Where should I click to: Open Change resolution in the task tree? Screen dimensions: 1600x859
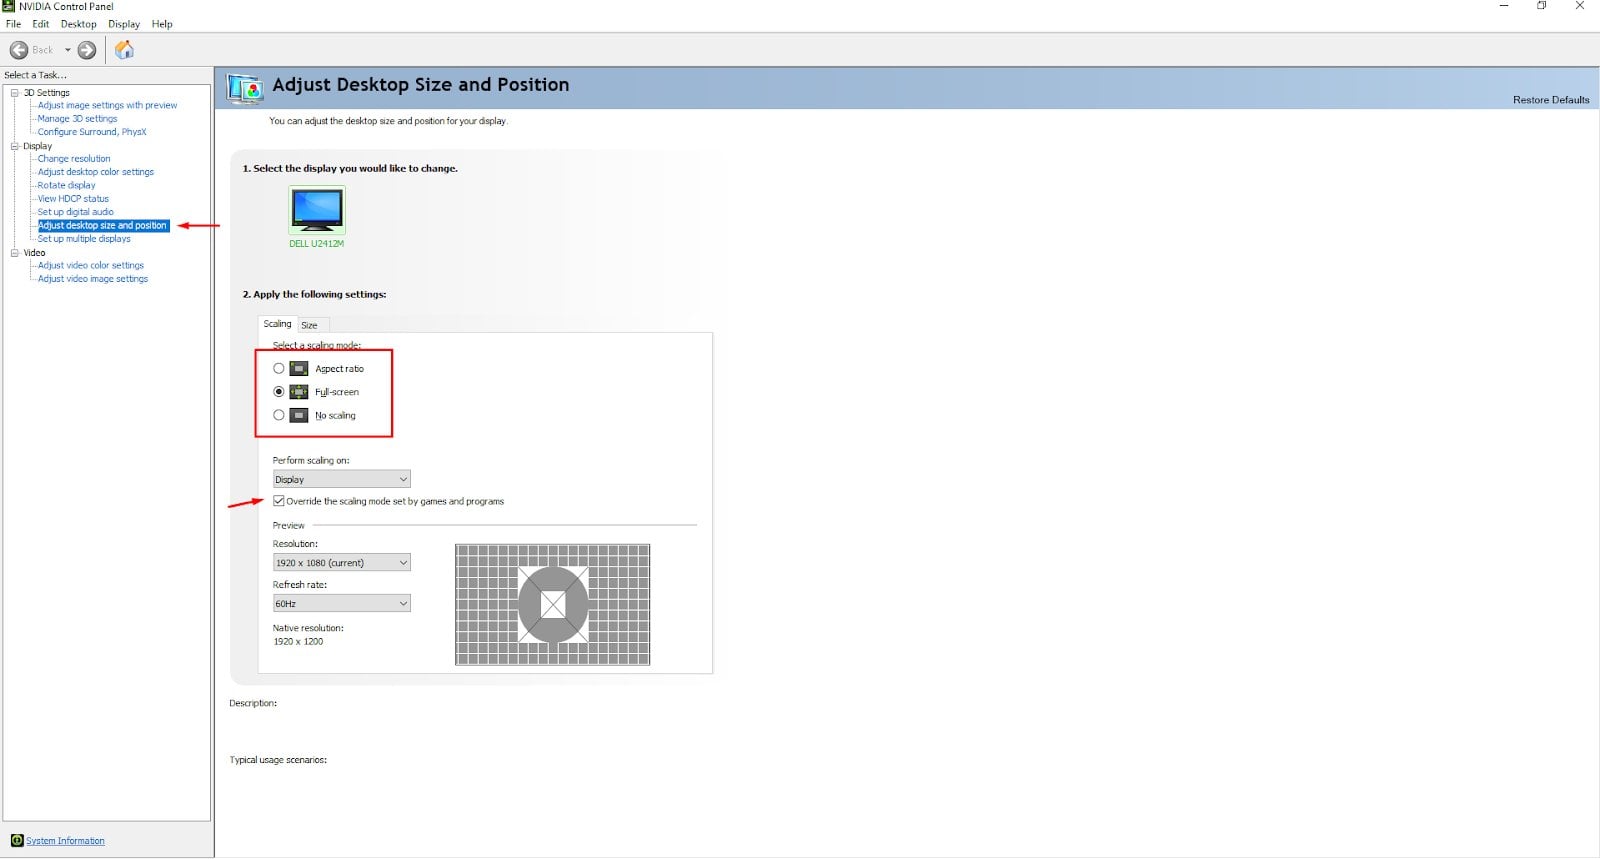[x=74, y=159]
